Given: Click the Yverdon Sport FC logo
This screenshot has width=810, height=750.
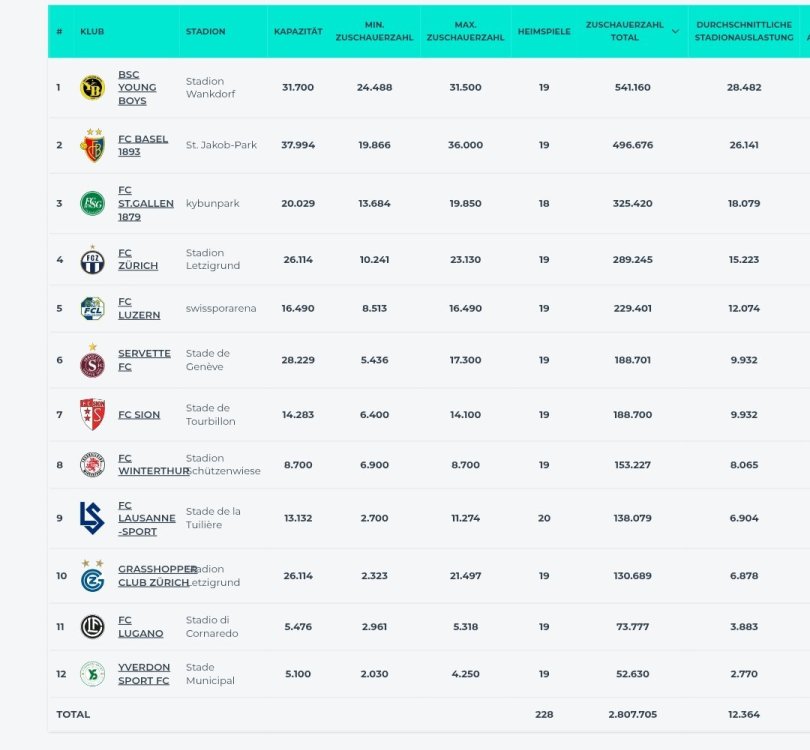Looking at the screenshot, I should tap(92, 674).
